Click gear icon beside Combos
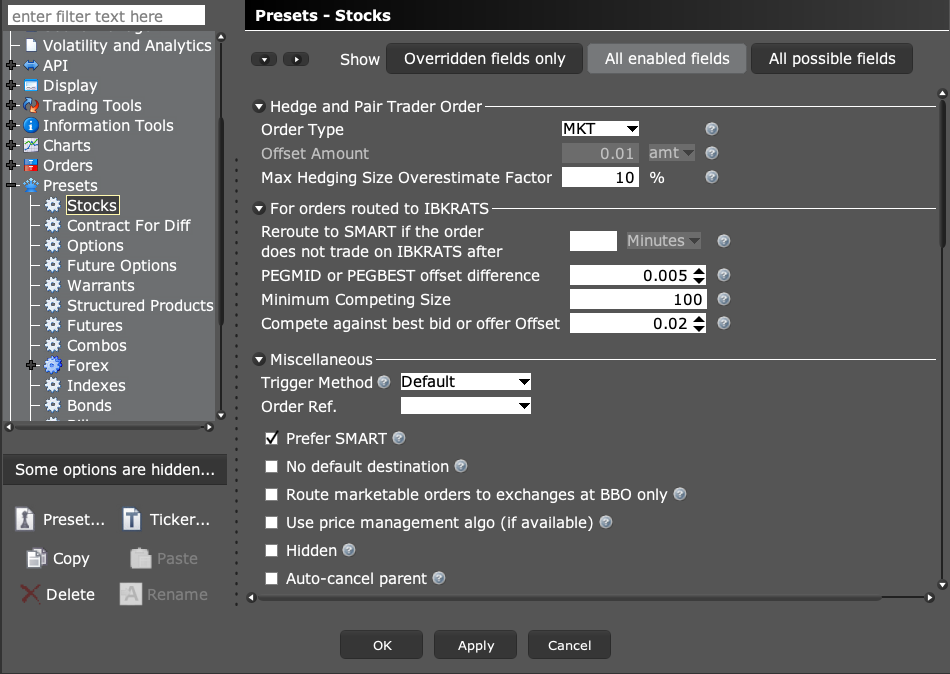 (53, 345)
